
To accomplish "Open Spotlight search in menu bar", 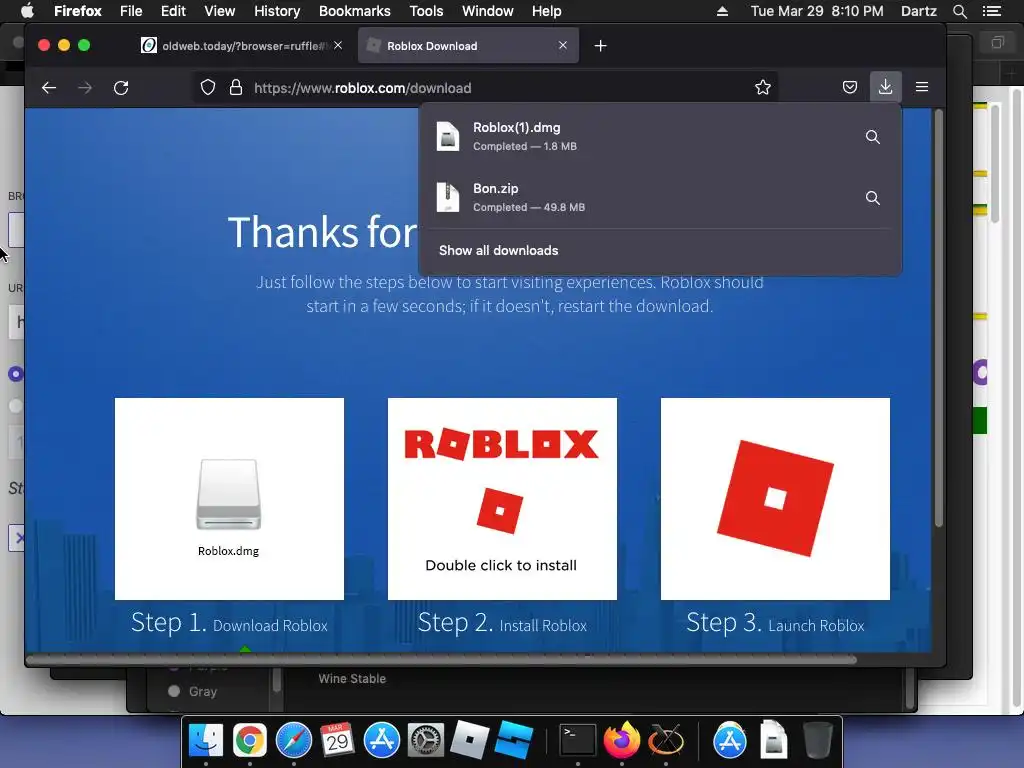I will (959, 11).
